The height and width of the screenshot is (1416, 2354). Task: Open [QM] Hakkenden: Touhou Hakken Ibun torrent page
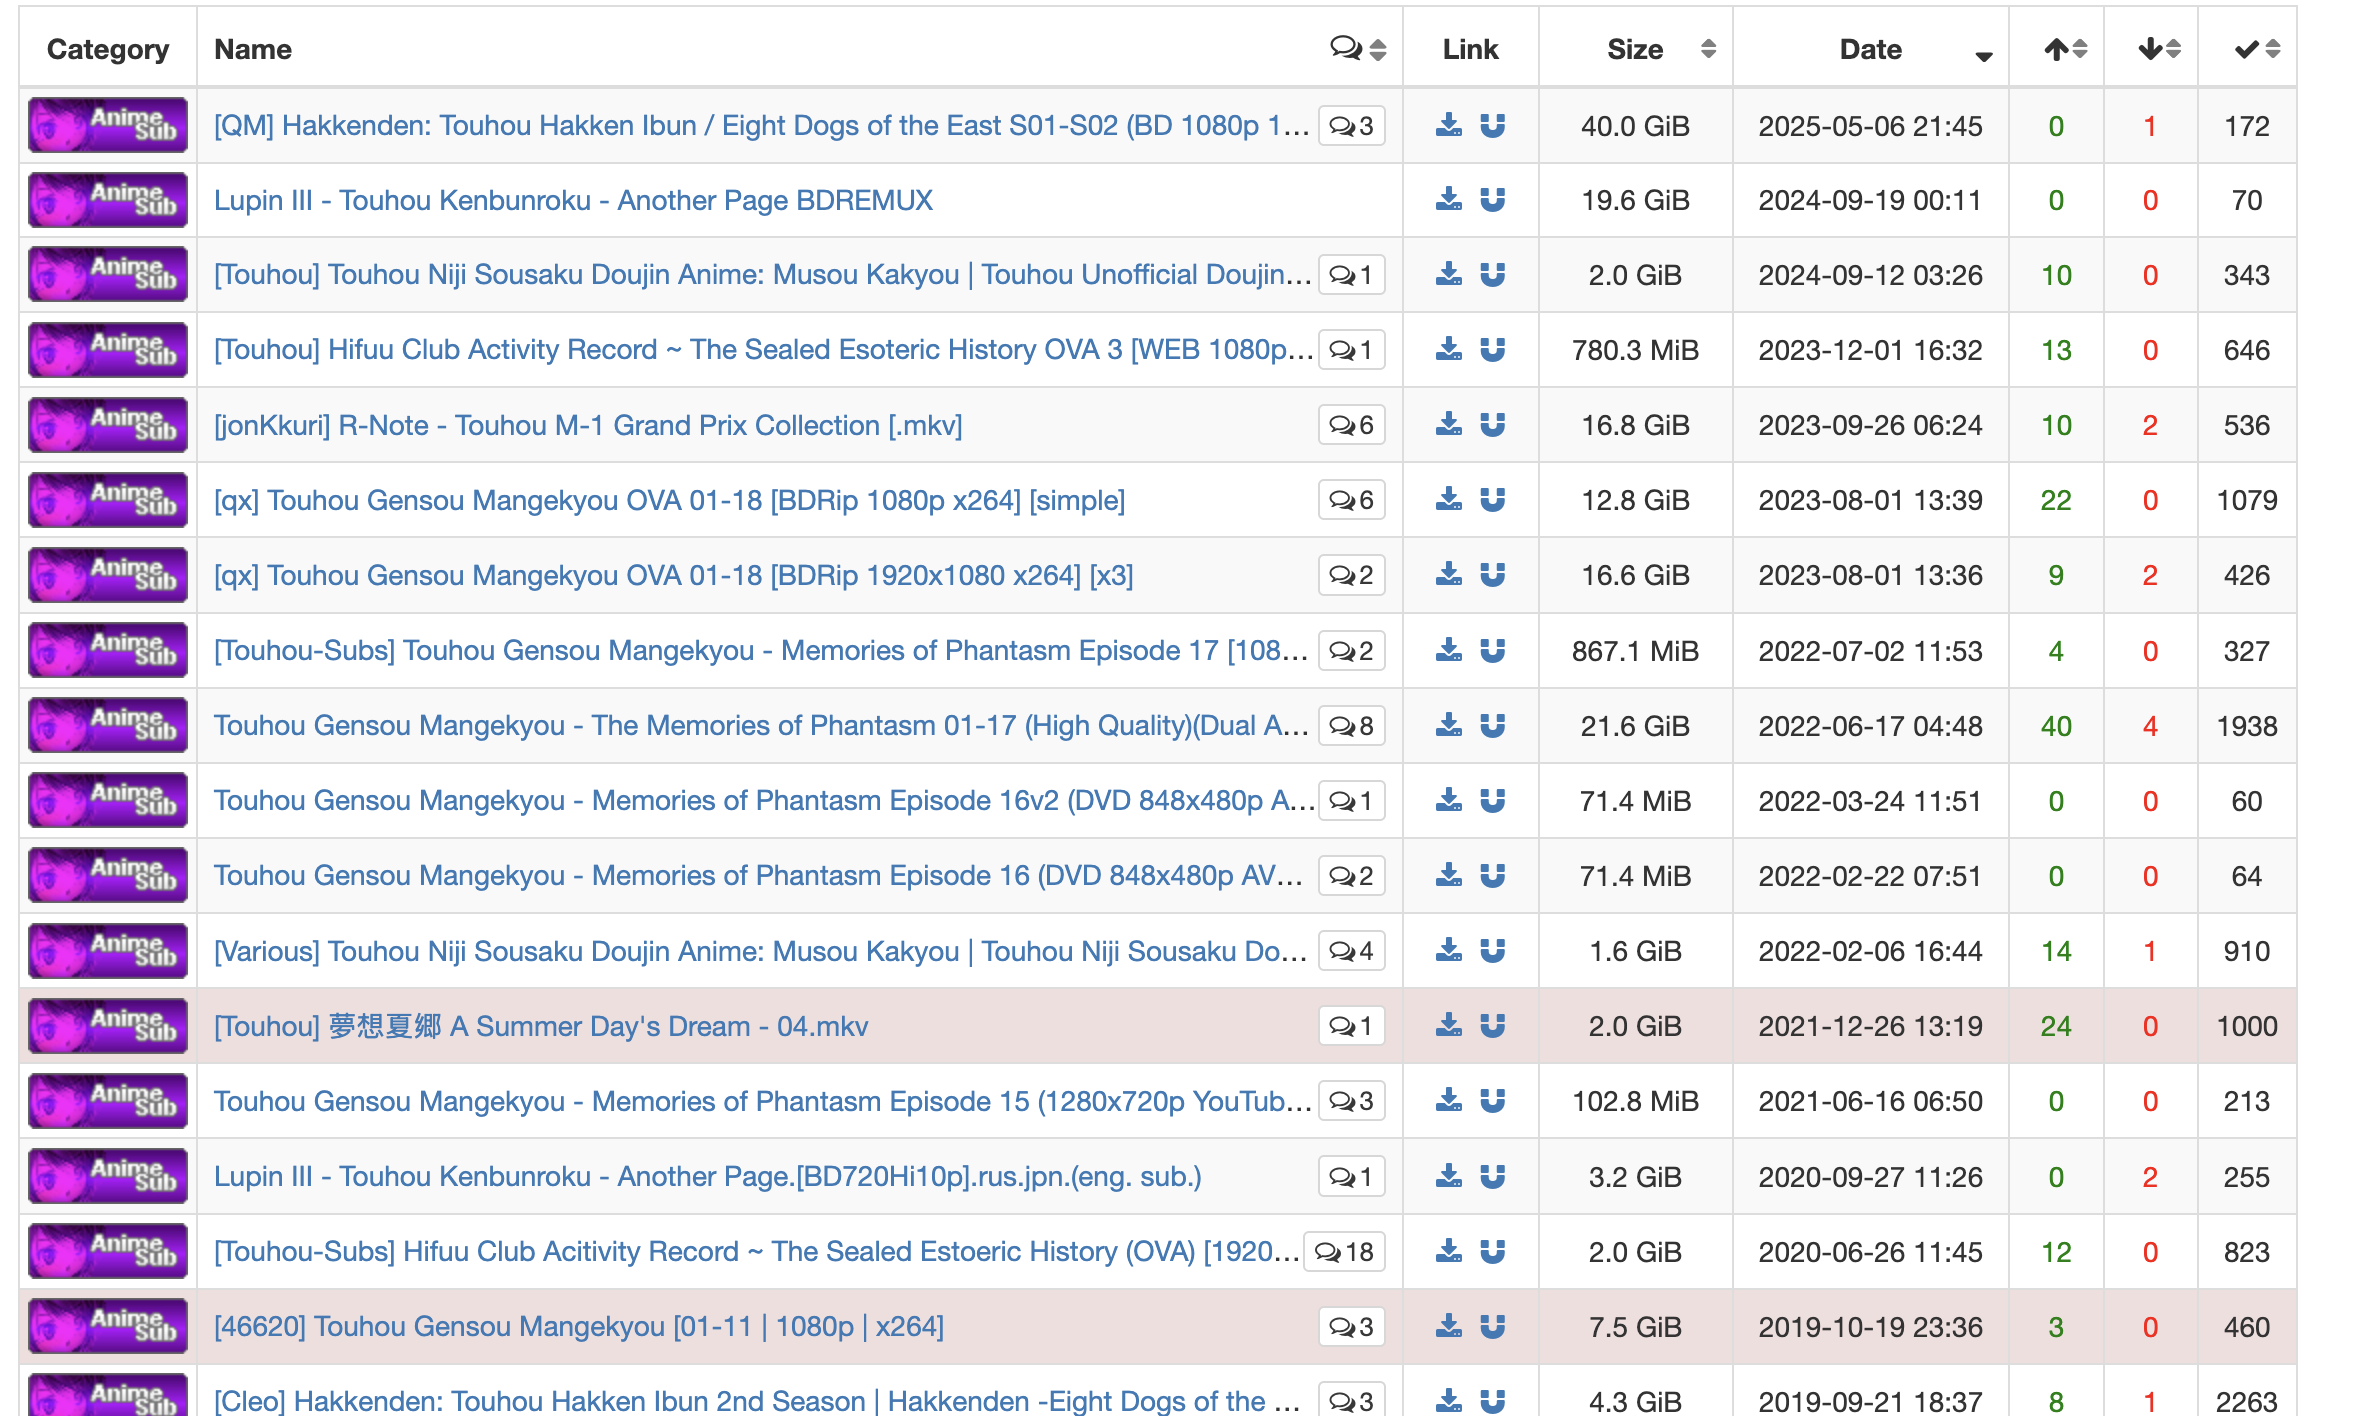click(x=760, y=126)
